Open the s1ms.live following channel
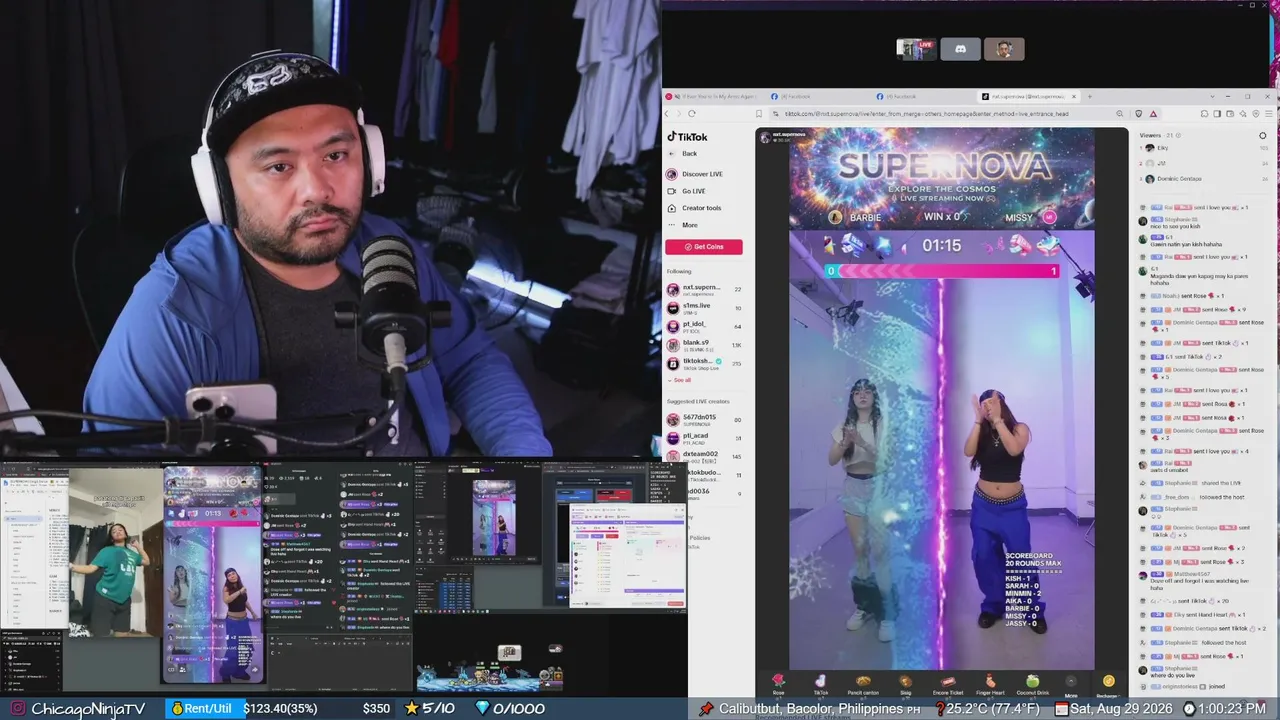This screenshot has height=720, width=1280. 704,308
